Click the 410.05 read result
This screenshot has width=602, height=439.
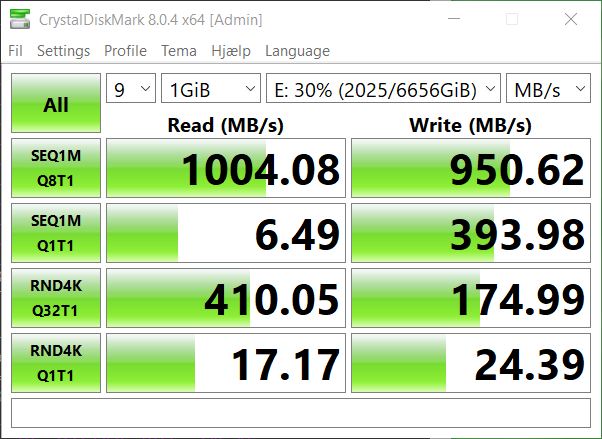coord(226,298)
